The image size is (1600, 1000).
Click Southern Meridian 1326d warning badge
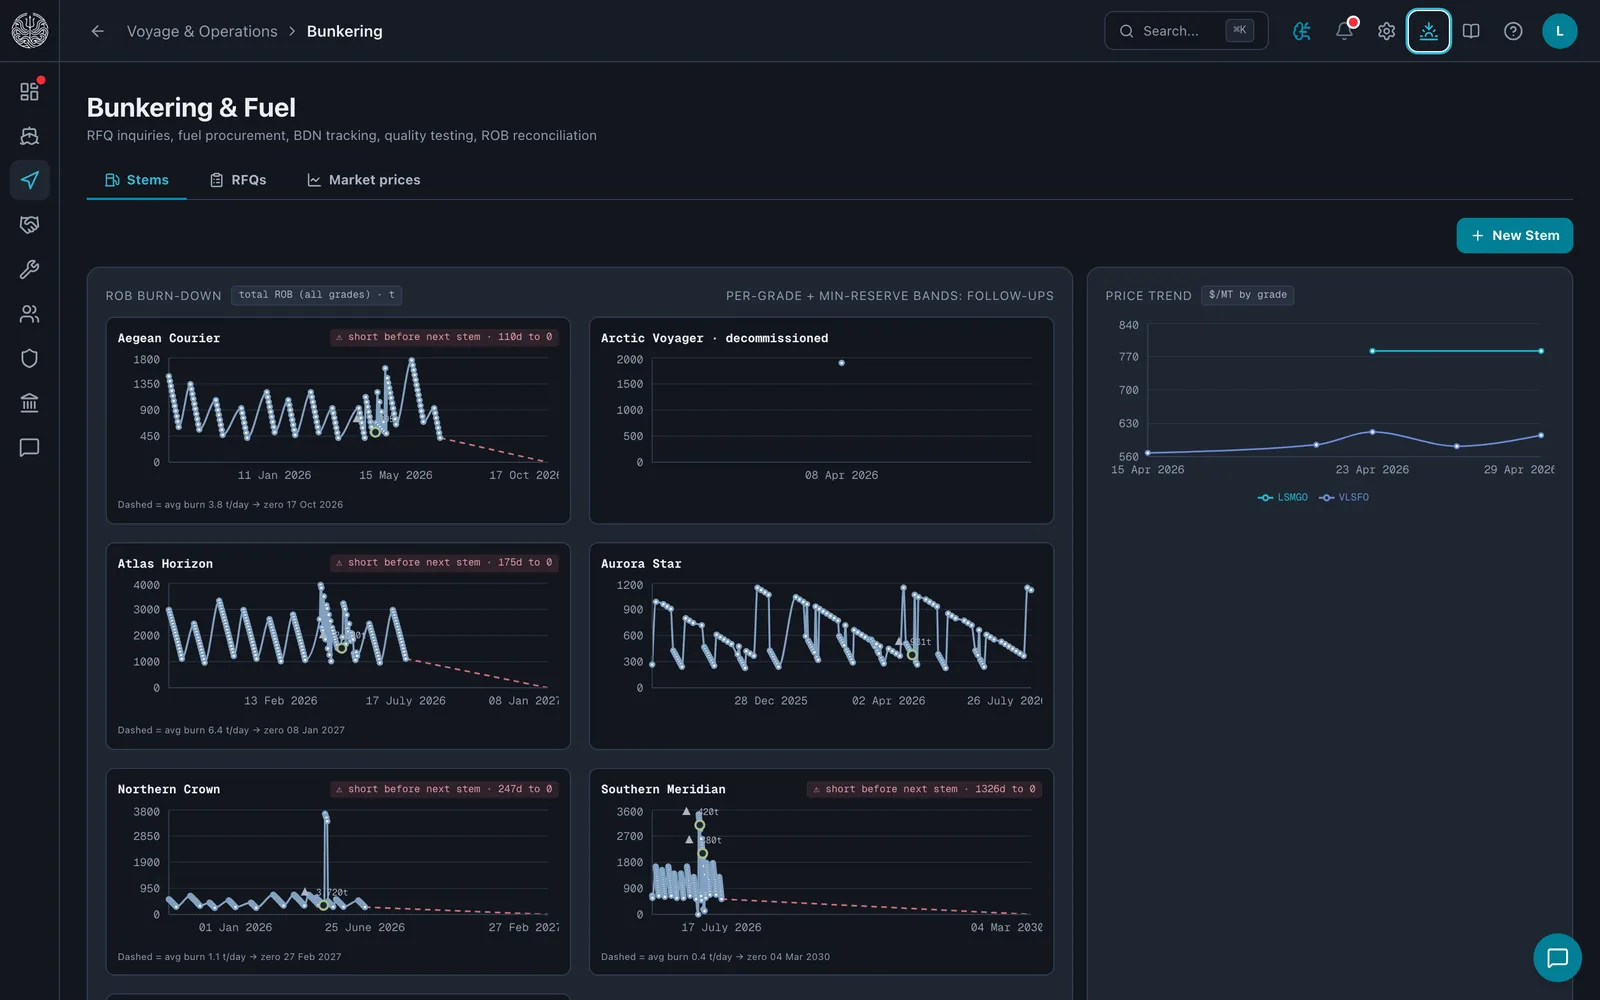coord(924,789)
